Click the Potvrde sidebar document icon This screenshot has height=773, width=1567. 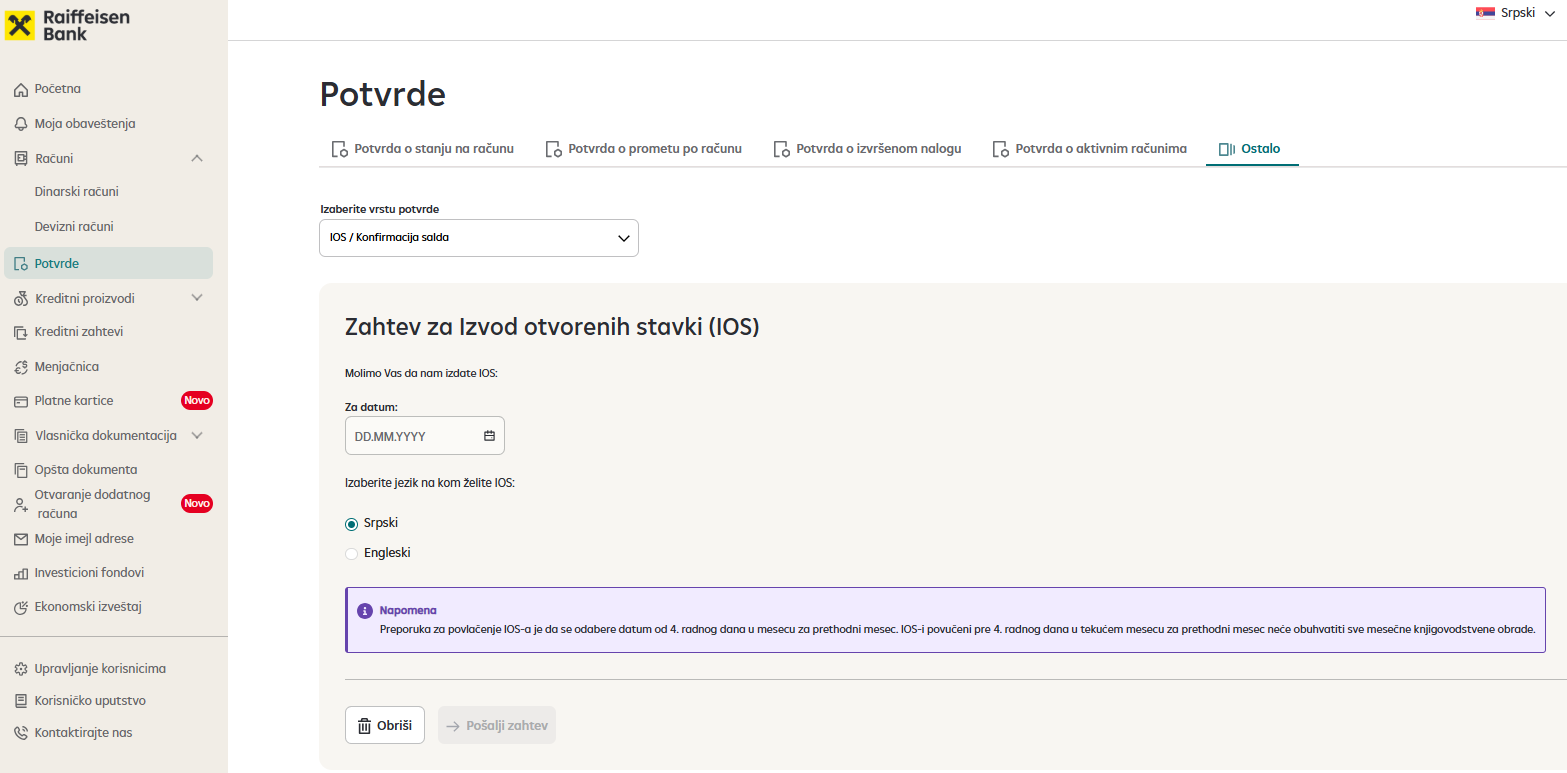[x=21, y=264]
